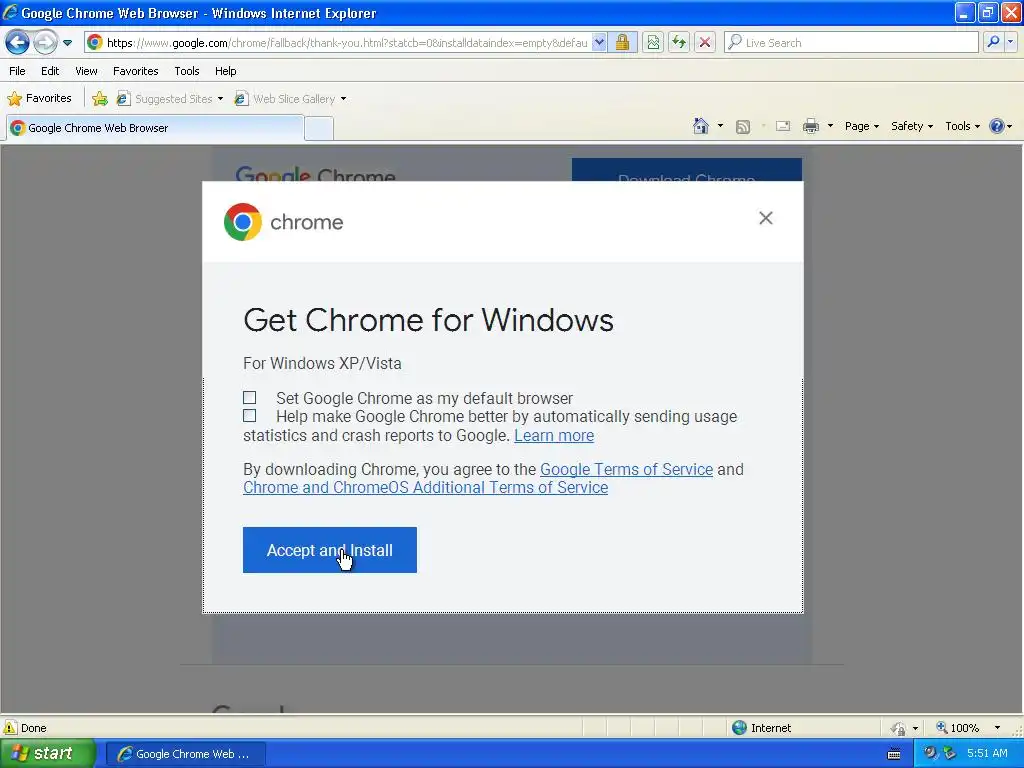Expand the Home button dropdown arrow
The height and width of the screenshot is (768, 1024).
coord(720,126)
